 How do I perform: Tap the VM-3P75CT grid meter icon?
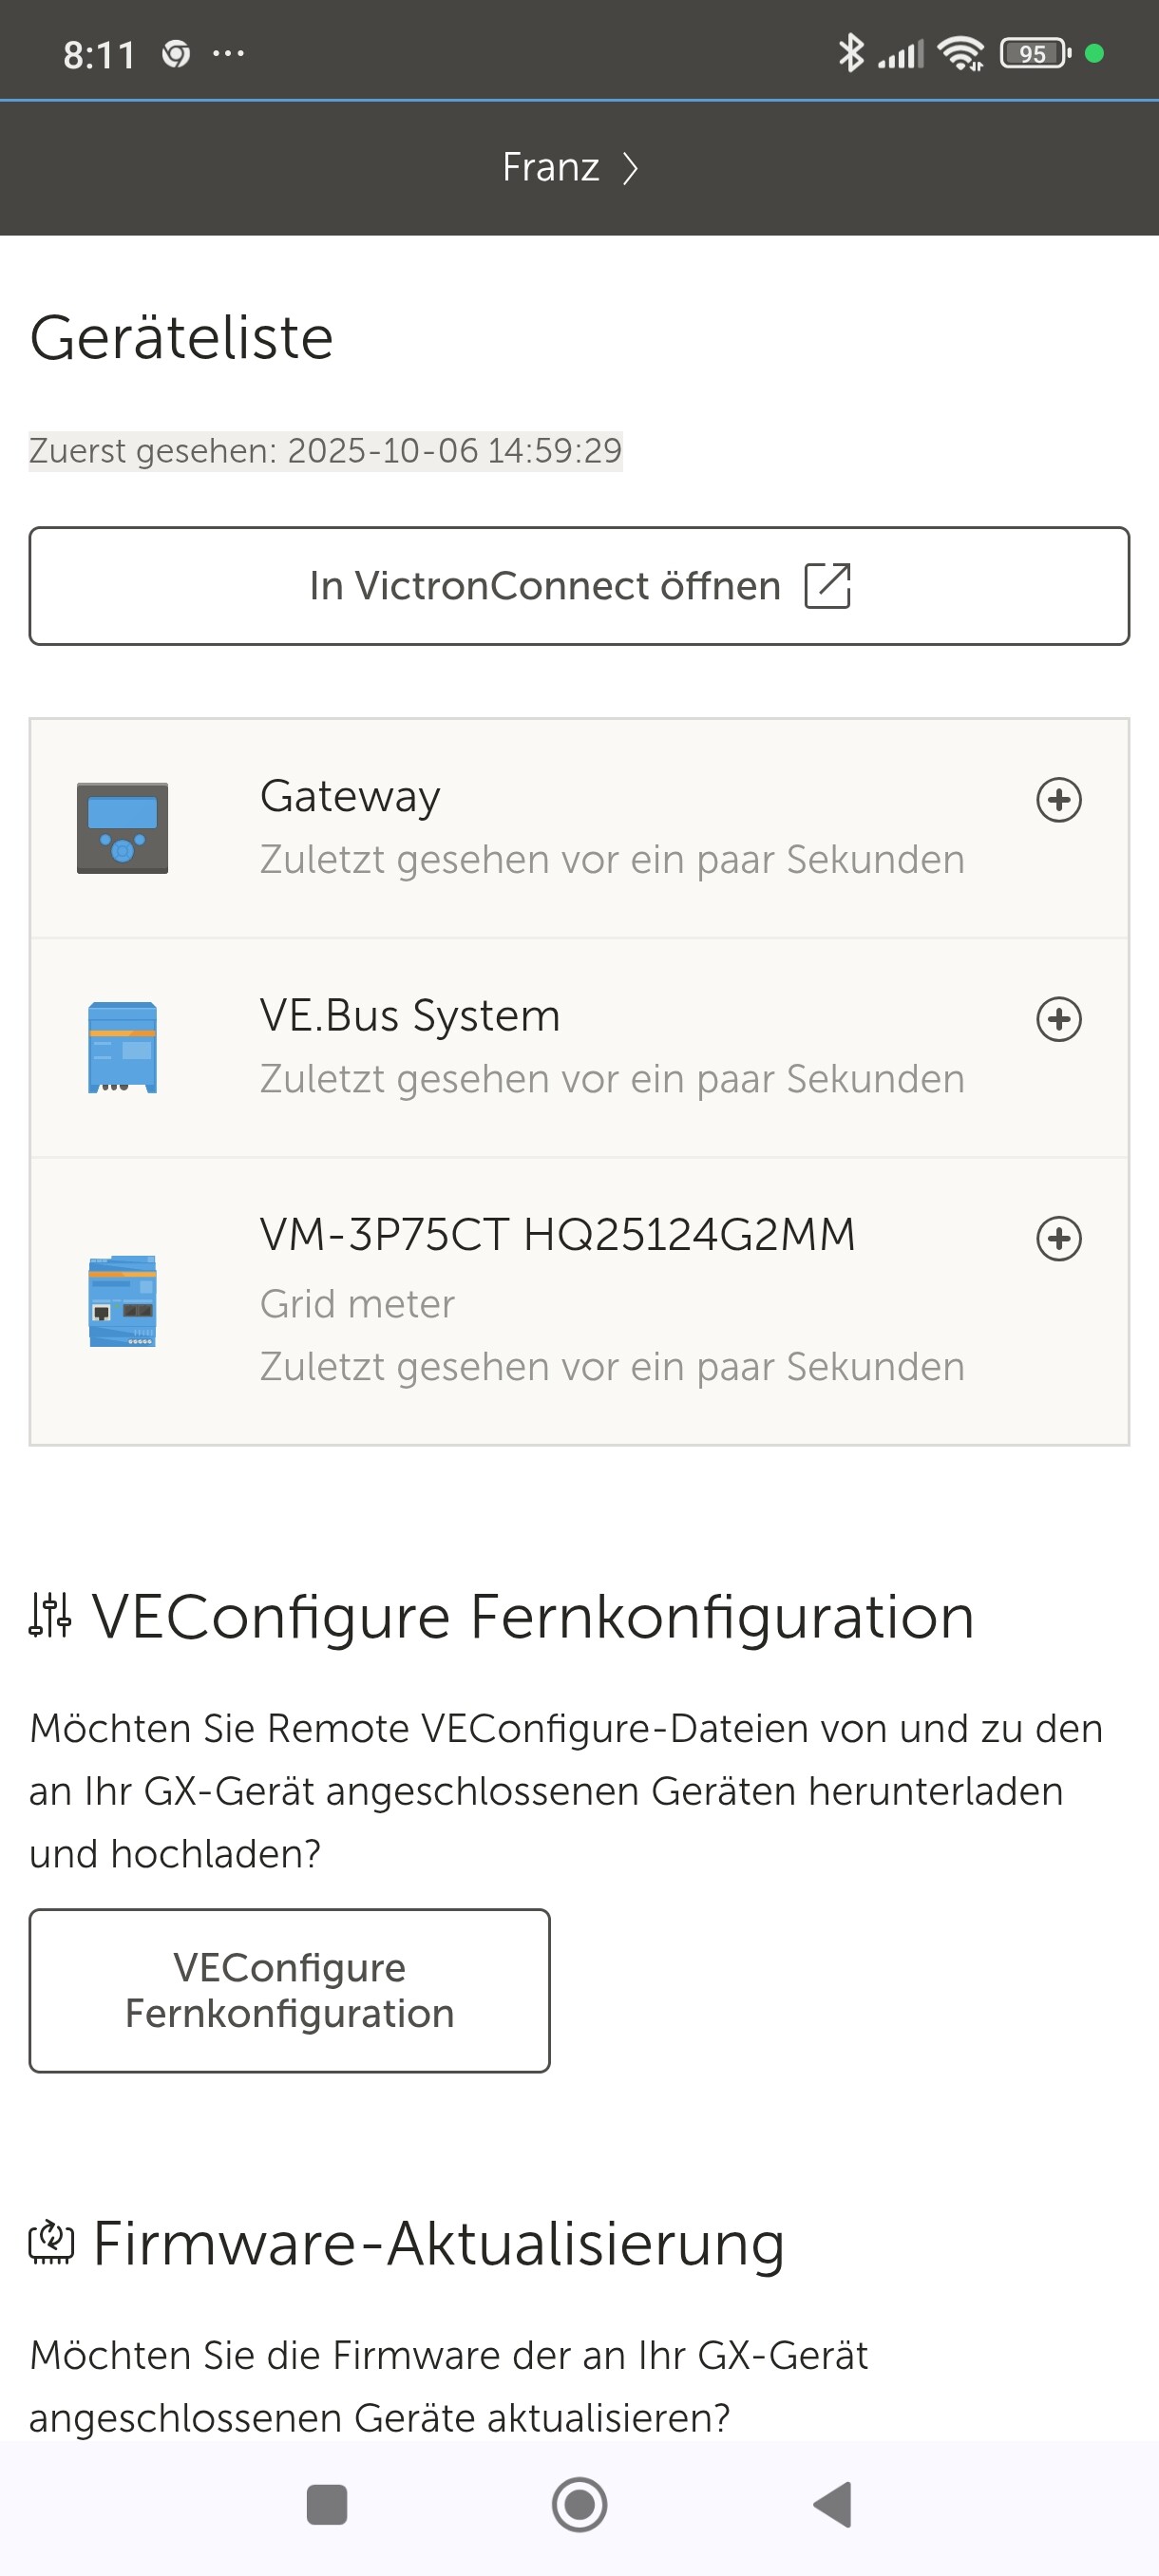[x=122, y=1301]
